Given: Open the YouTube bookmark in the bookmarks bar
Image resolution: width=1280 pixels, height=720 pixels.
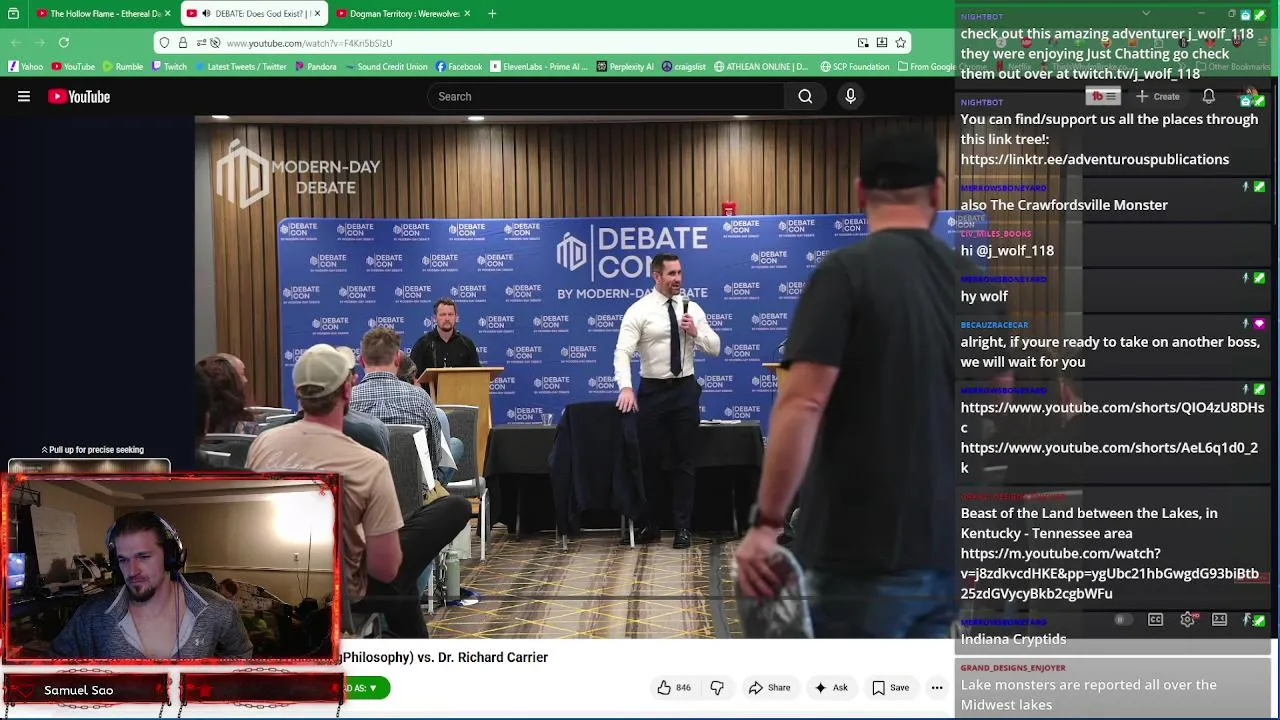Looking at the screenshot, I should [74, 67].
